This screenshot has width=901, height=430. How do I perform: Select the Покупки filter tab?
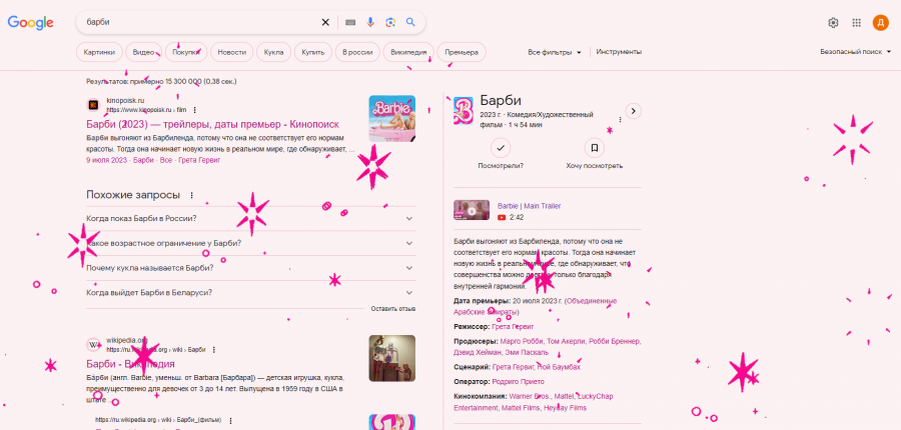coord(186,52)
